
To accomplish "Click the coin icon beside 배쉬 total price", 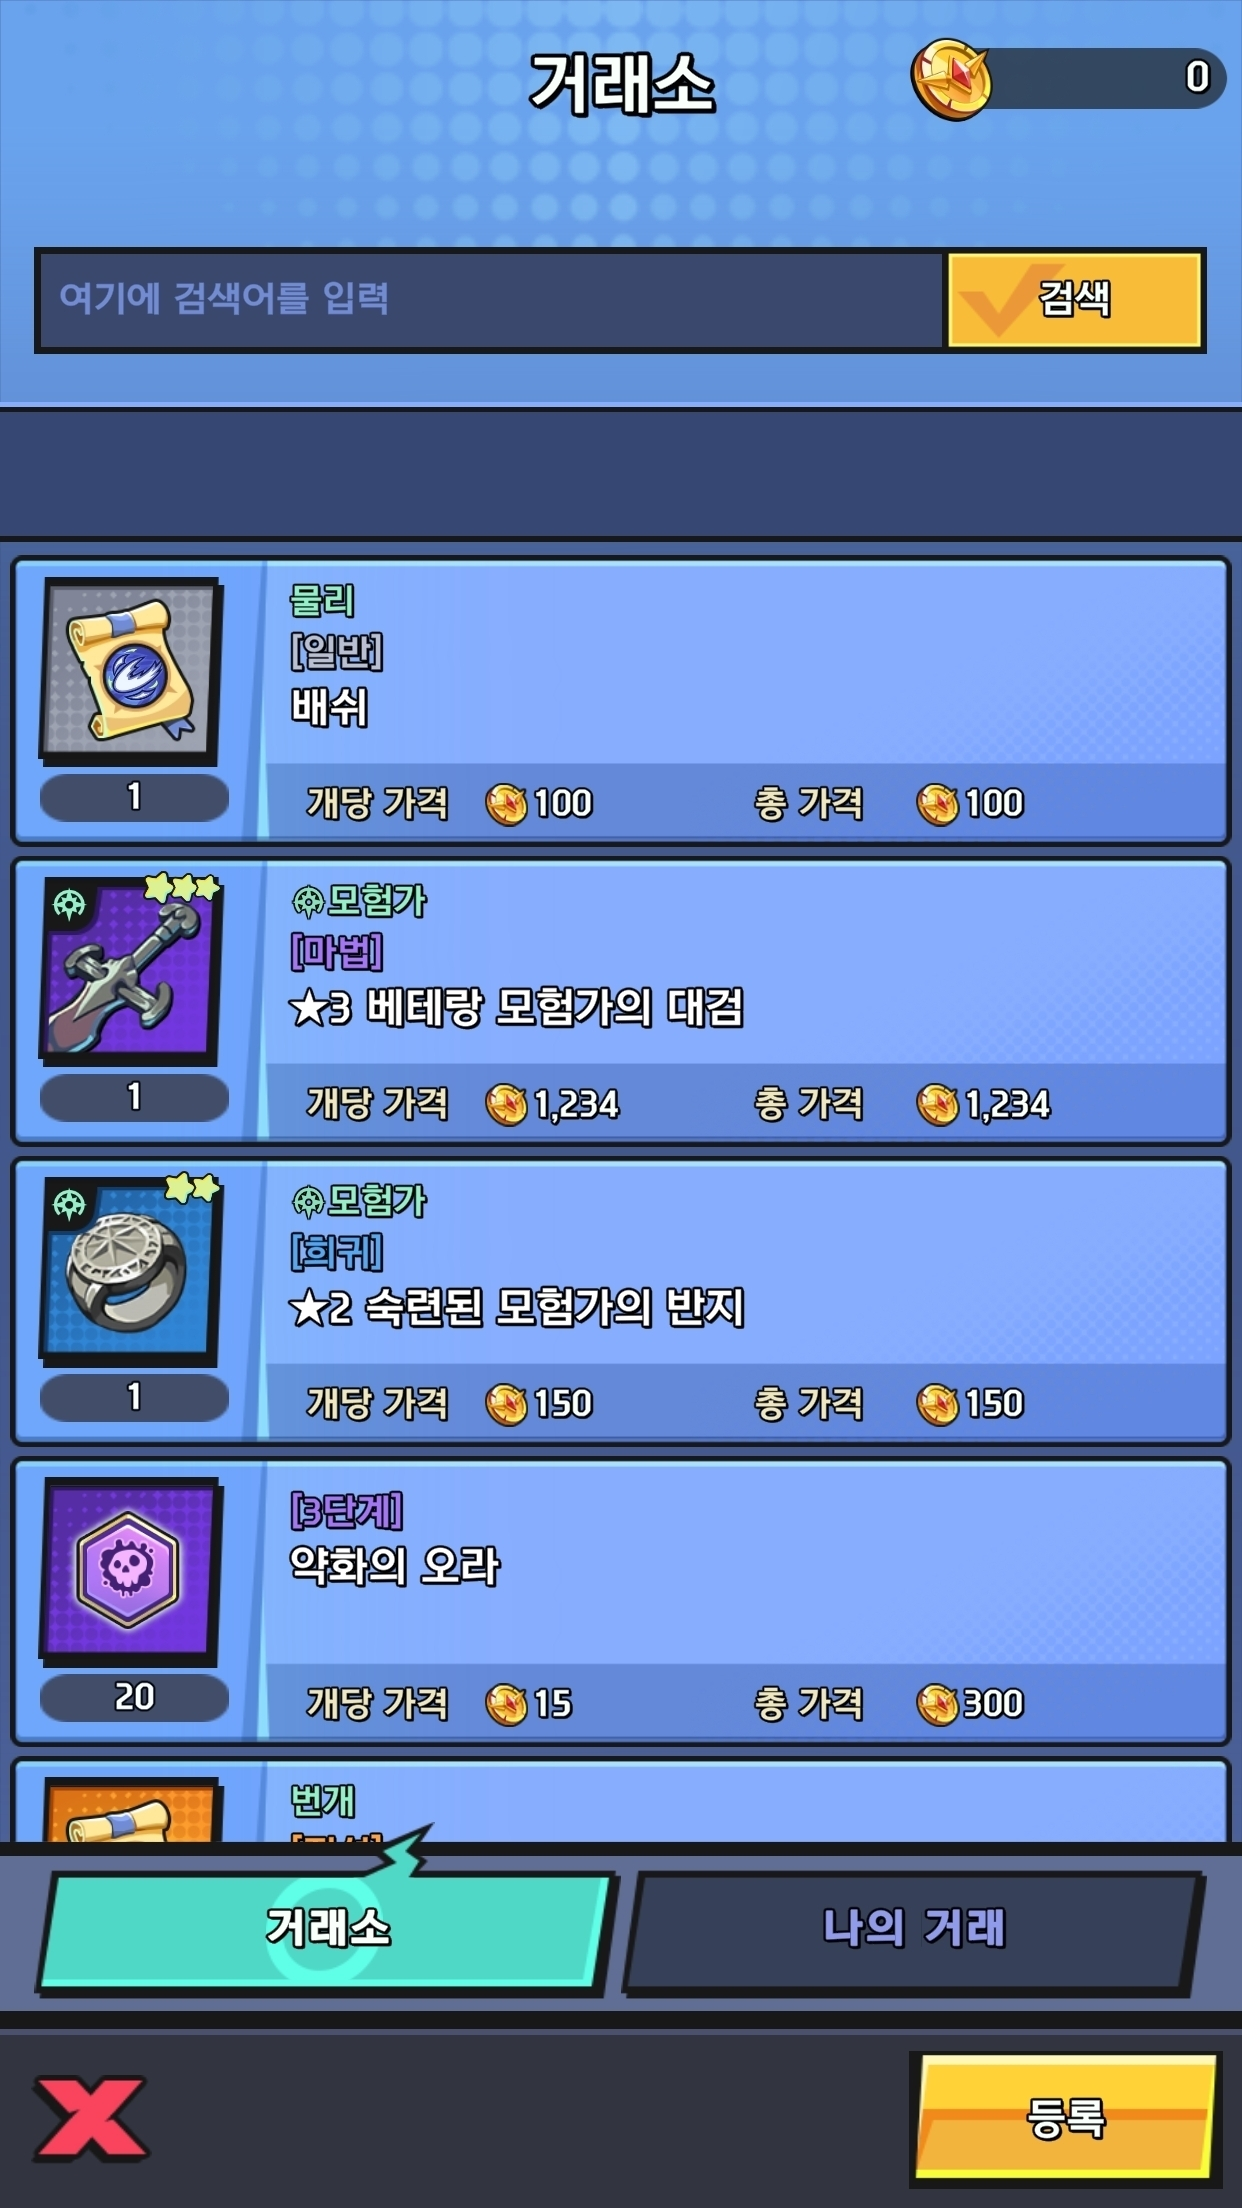I will click(938, 804).
